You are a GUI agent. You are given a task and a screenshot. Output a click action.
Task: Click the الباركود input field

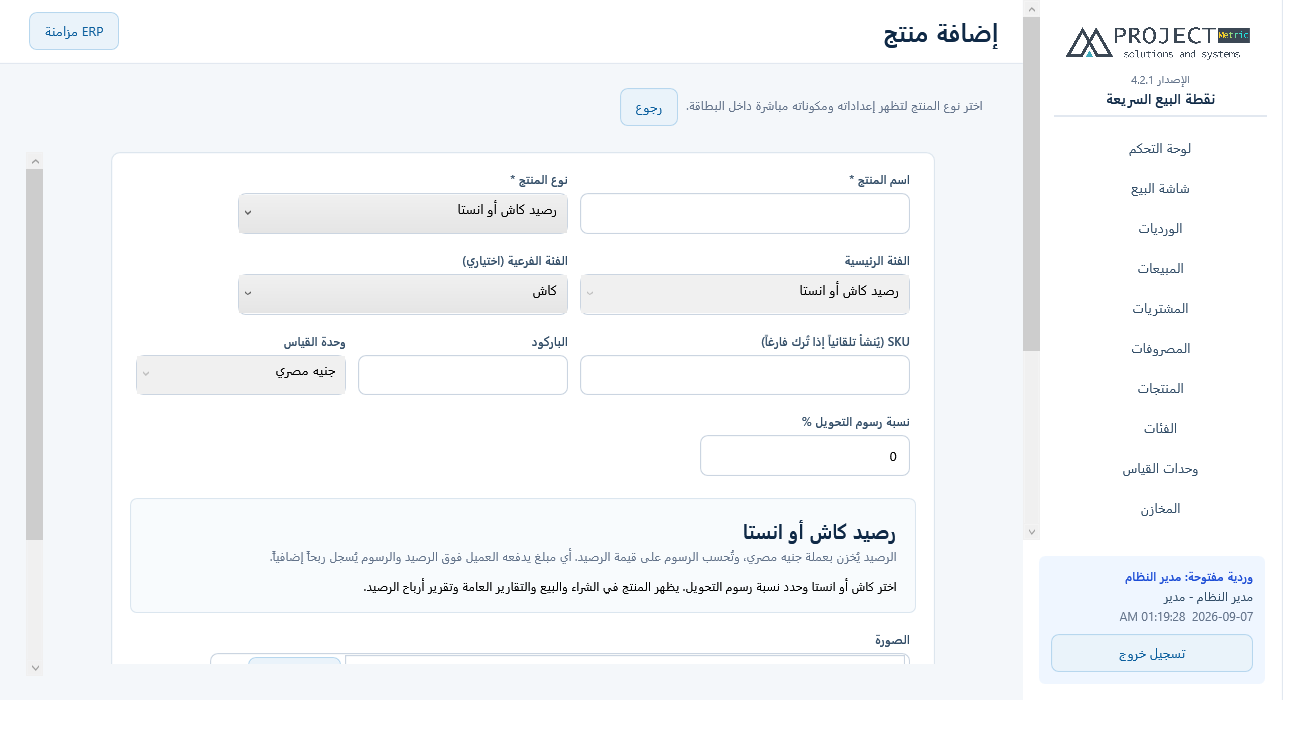pos(463,375)
